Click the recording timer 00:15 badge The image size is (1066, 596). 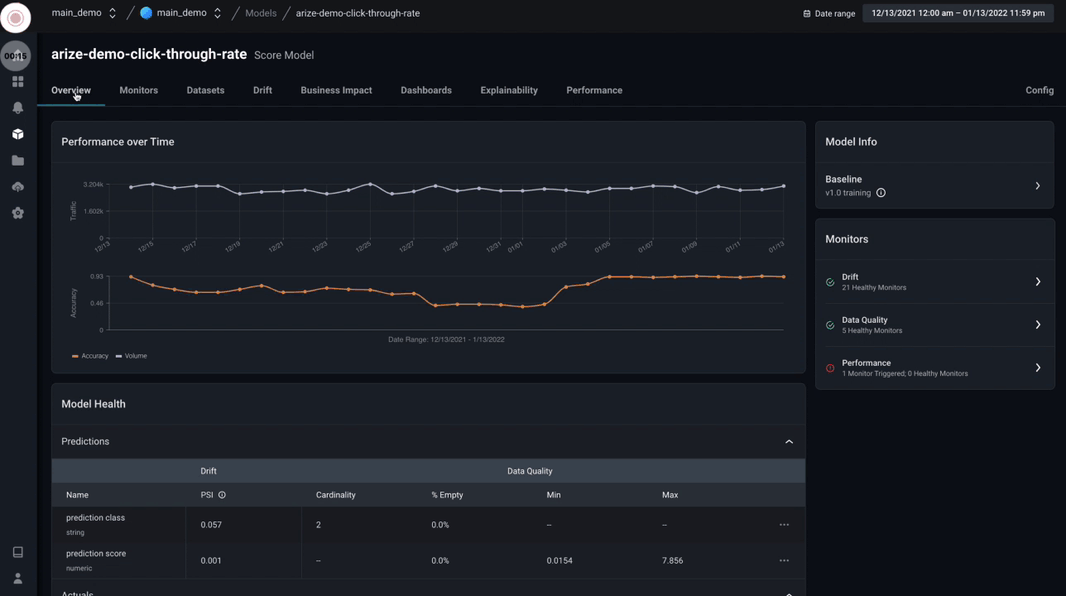(x=16, y=56)
